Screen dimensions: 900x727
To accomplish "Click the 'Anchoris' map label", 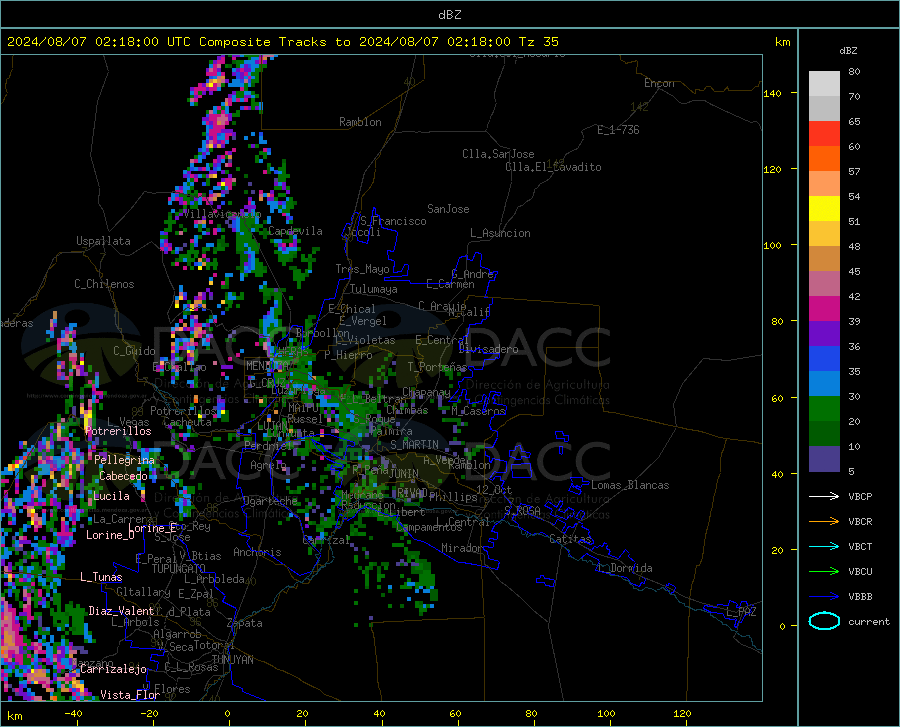I will (257, 552).
